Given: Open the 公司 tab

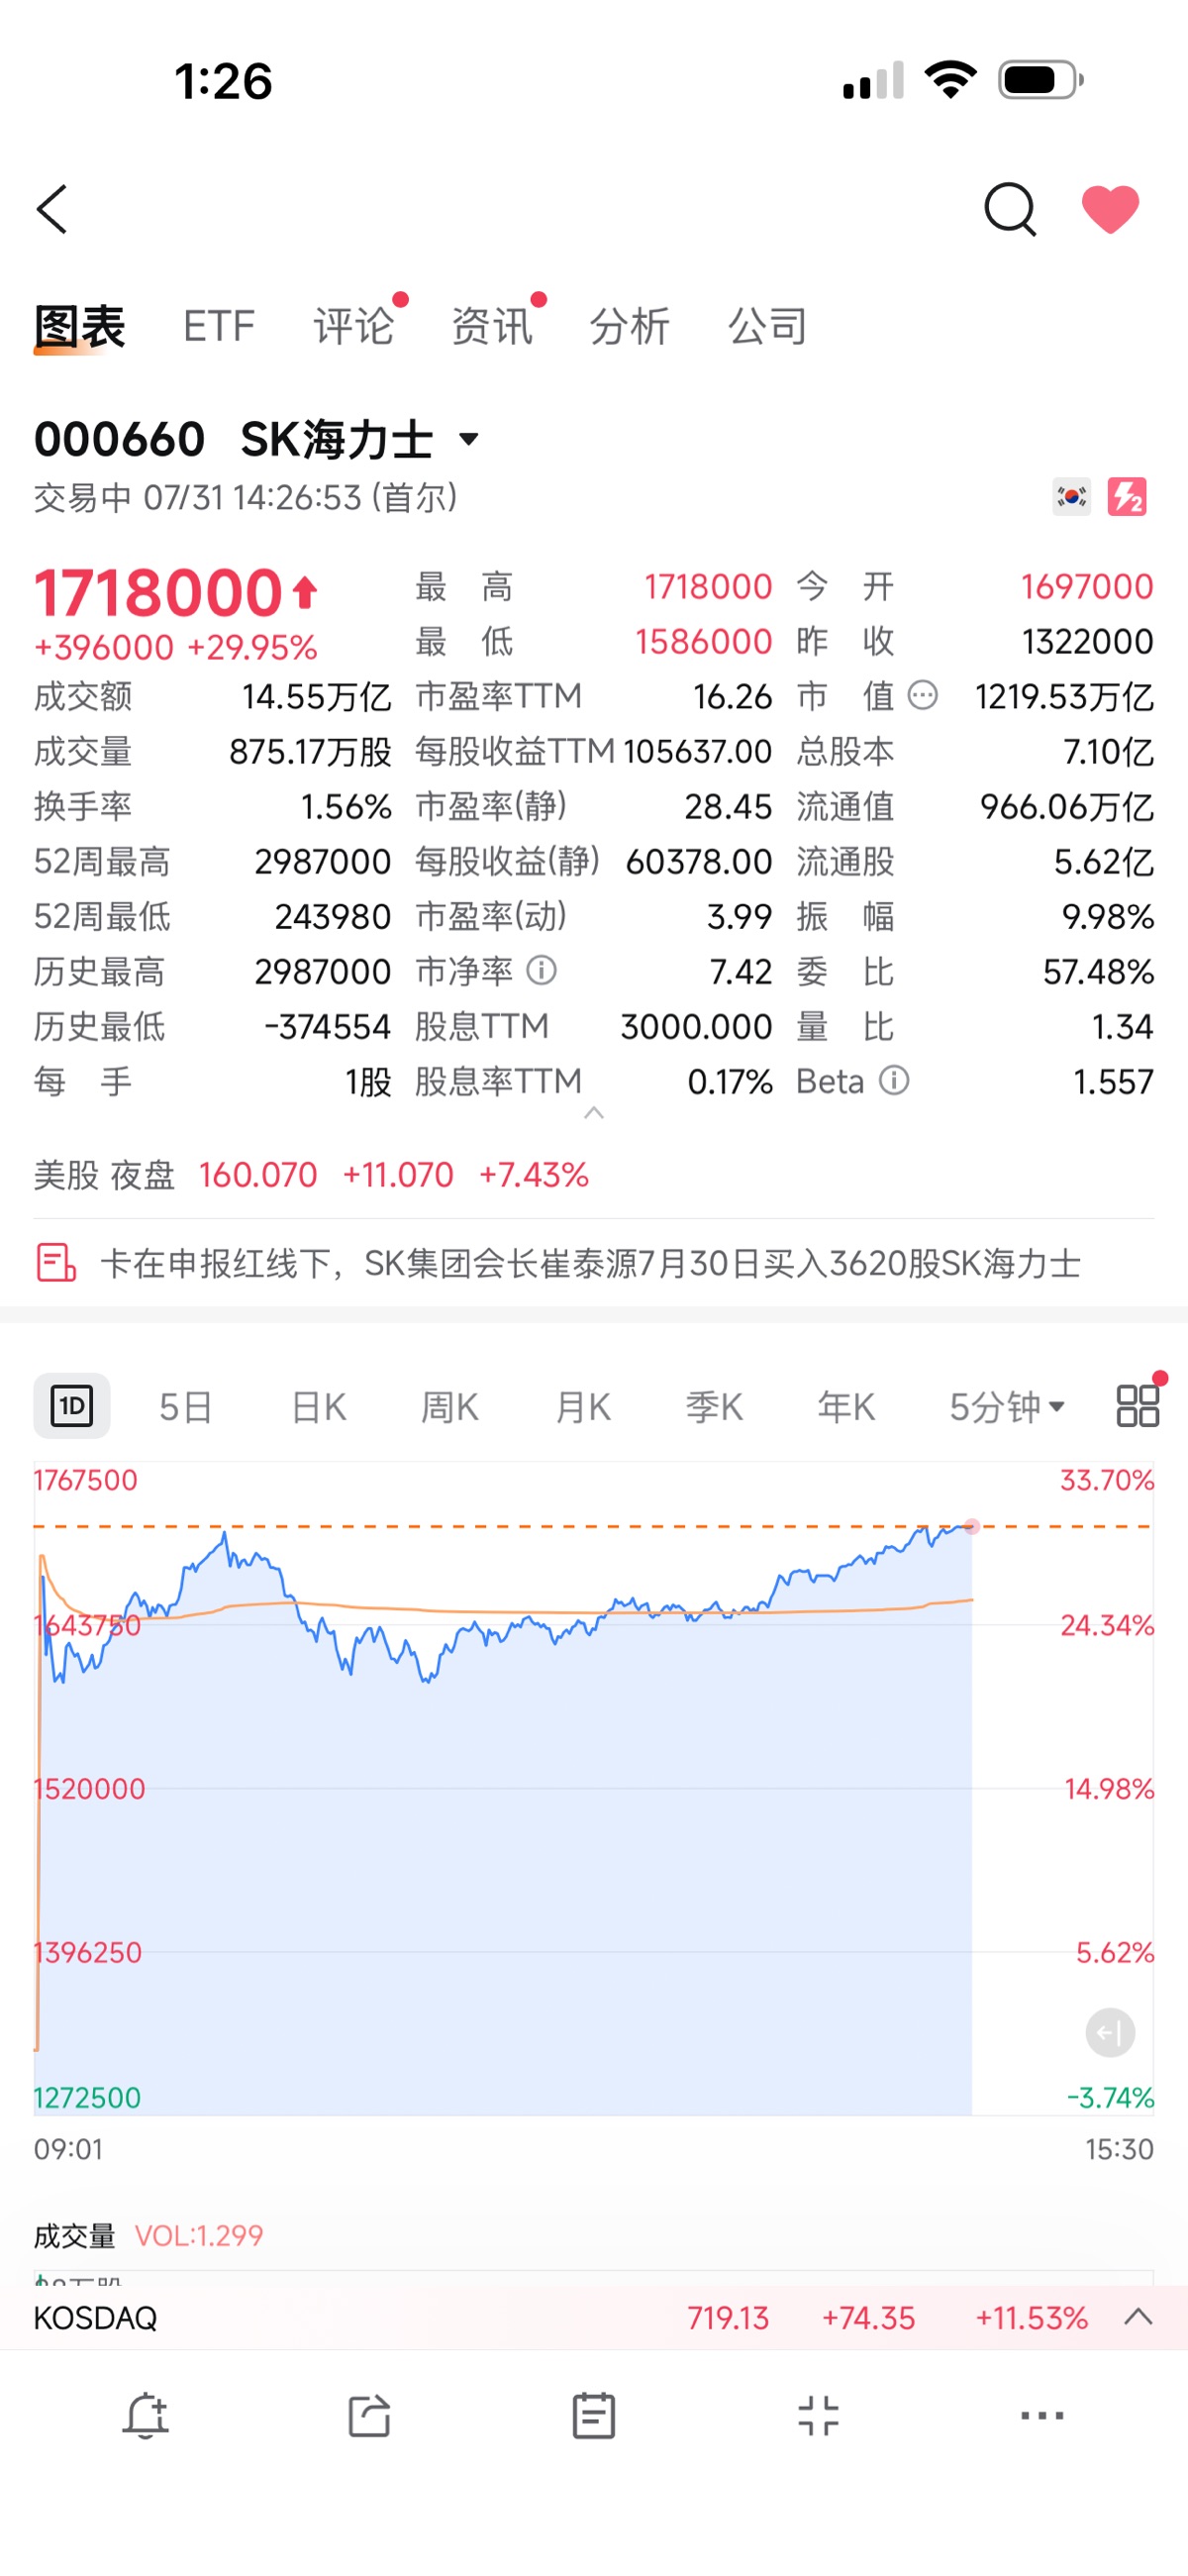Looking at the screenshot, I should click(767, 327).
